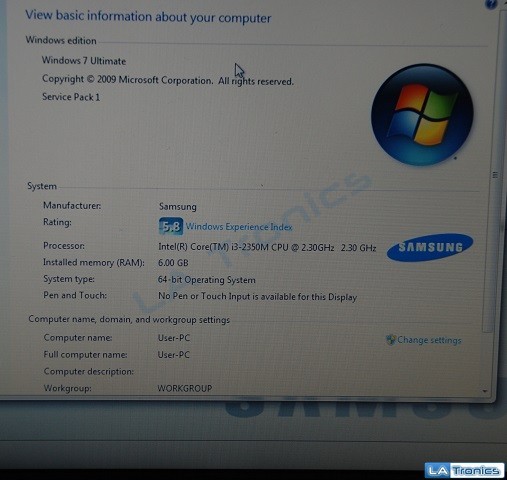The height and width of the screenshot is (480, 507).
Task: Click the Windows 7 Ultimate edition text
Action: (84, 61)
